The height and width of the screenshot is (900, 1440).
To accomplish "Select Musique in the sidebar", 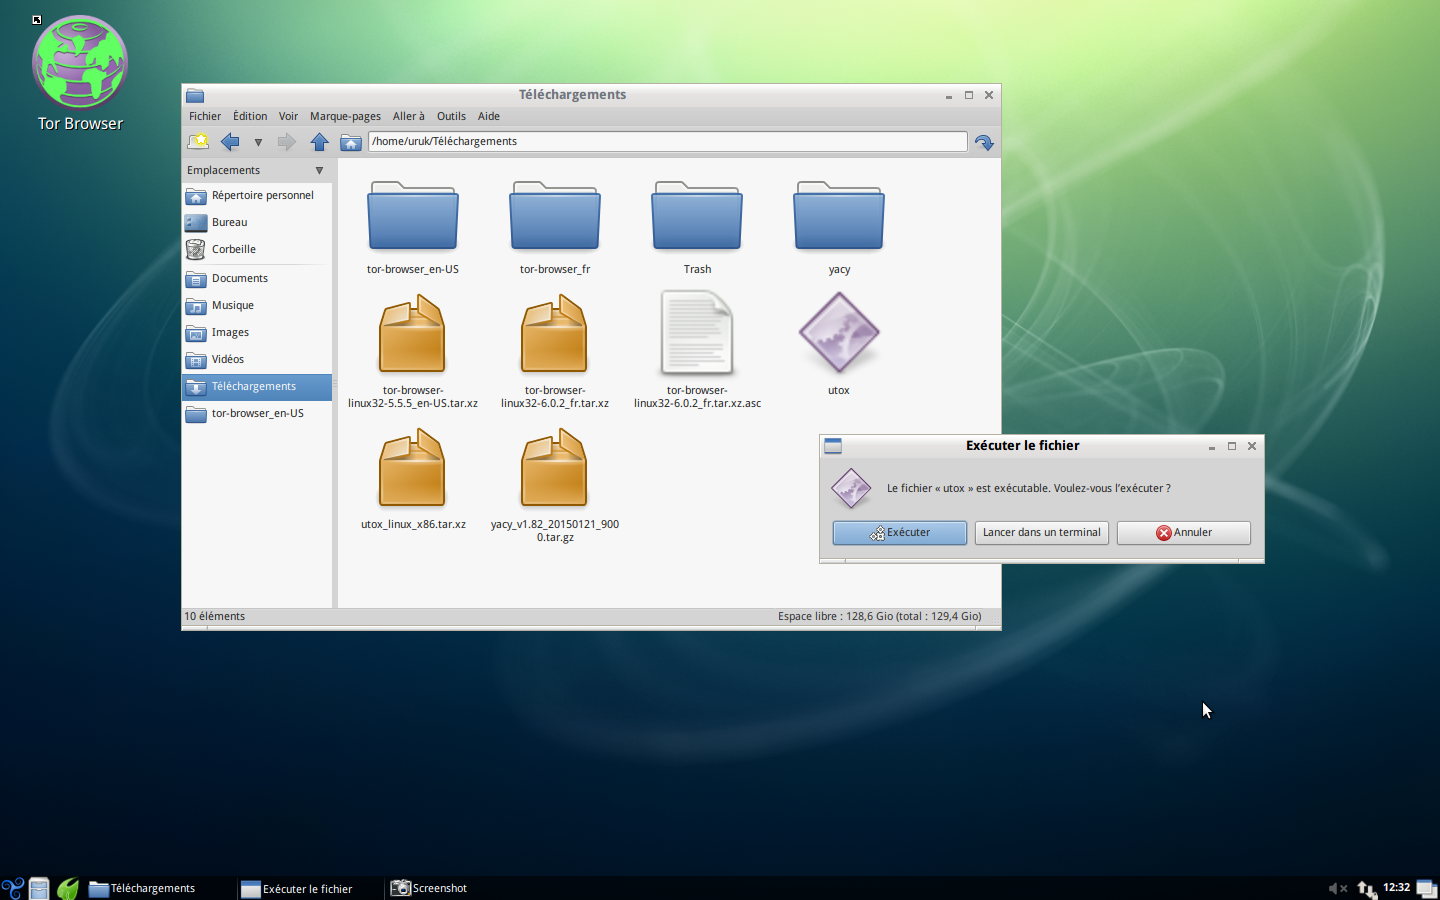I will (x=257, y=306).
